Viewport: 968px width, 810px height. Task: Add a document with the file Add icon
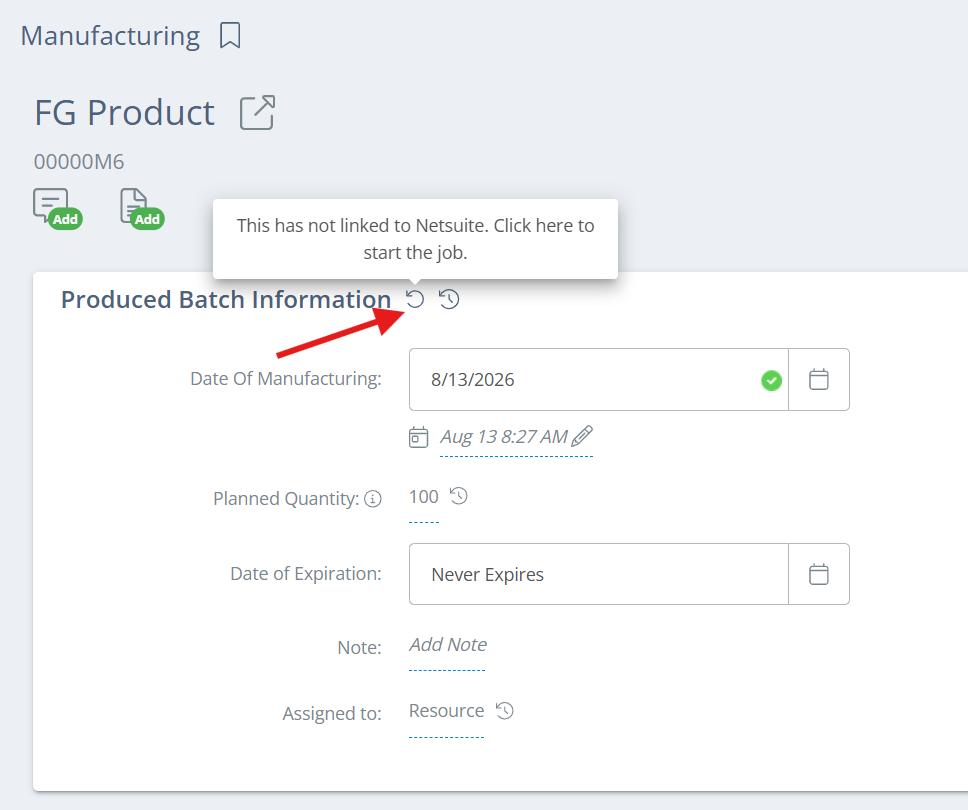(x=142, y=209)
